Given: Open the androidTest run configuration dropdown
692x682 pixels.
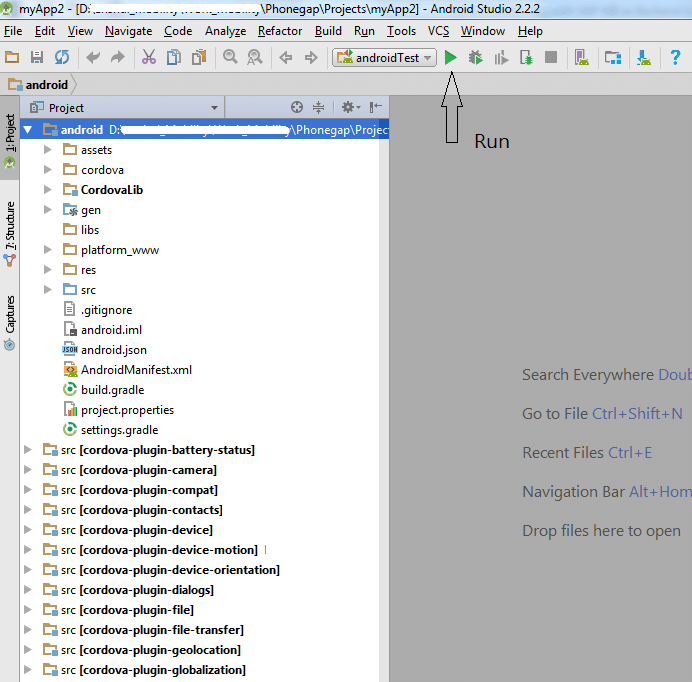Looking at the screenshot, I should click(x=385, y=58).
